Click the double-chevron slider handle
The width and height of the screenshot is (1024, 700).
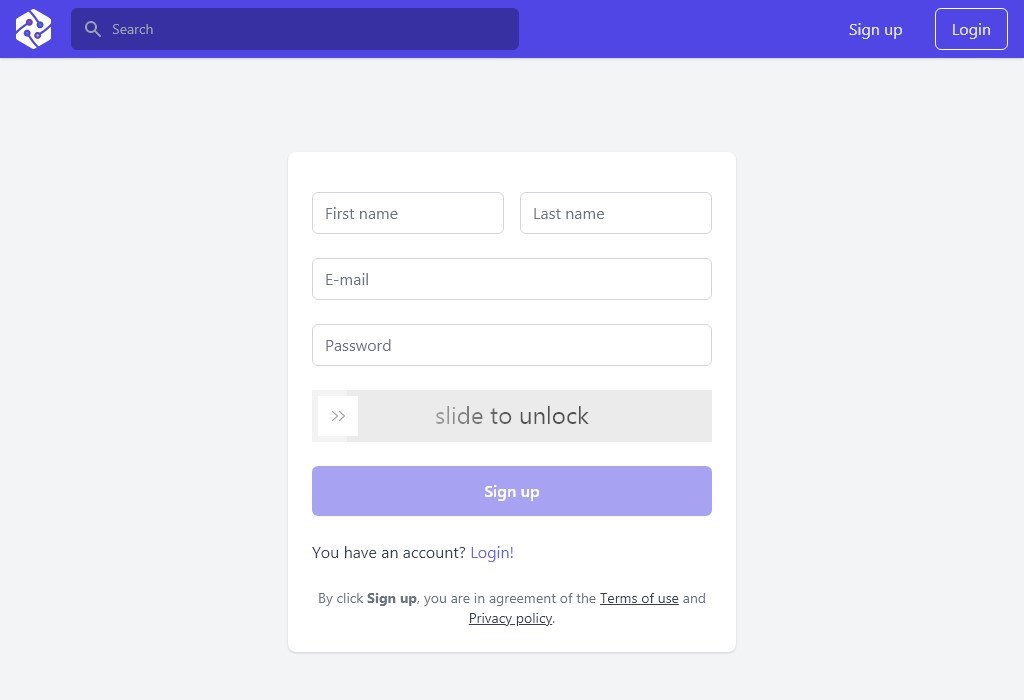pos(338,416)
